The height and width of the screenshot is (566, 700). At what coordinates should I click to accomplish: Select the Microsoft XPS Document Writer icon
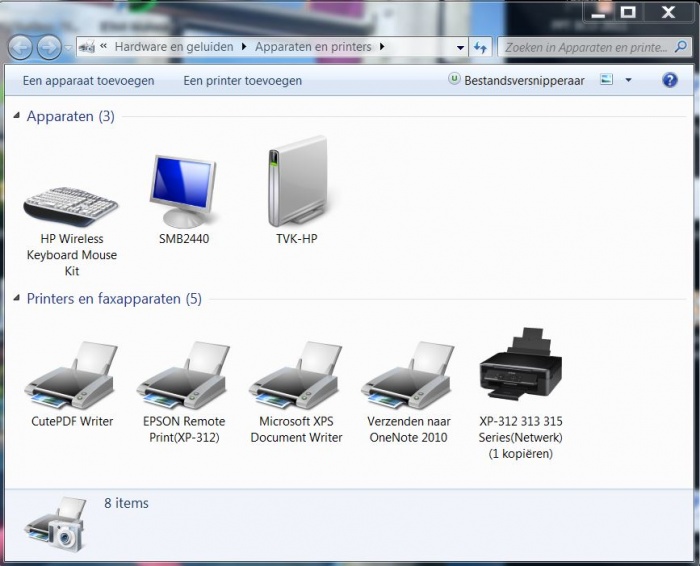296,375
